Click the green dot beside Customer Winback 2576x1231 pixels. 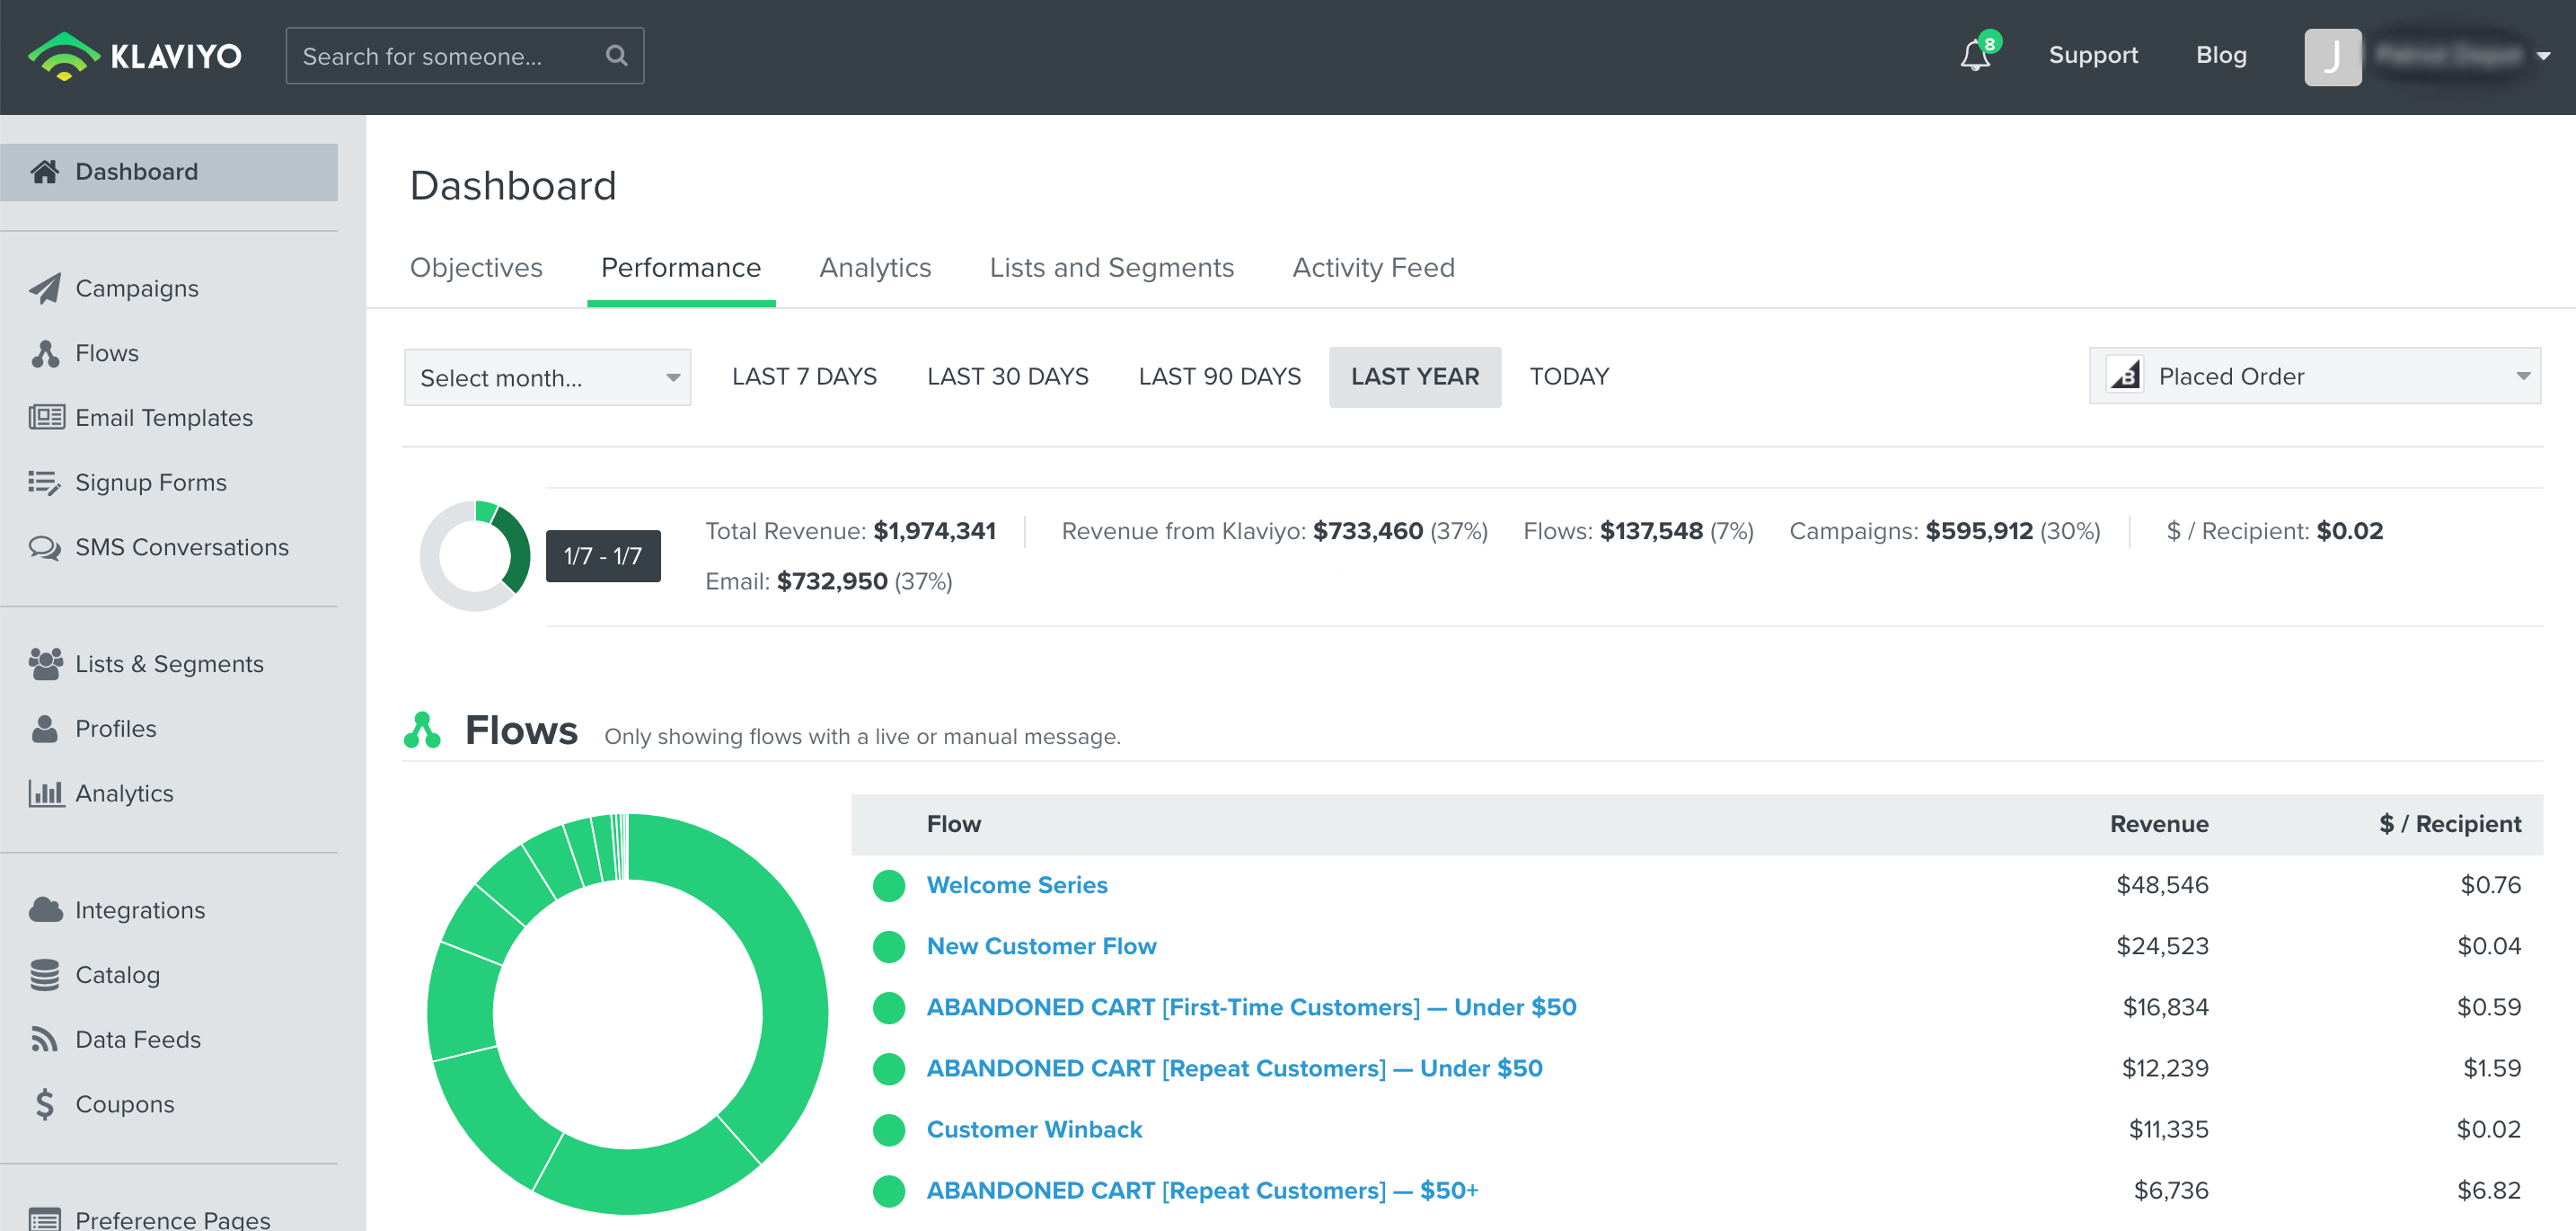coord(888,1130)
